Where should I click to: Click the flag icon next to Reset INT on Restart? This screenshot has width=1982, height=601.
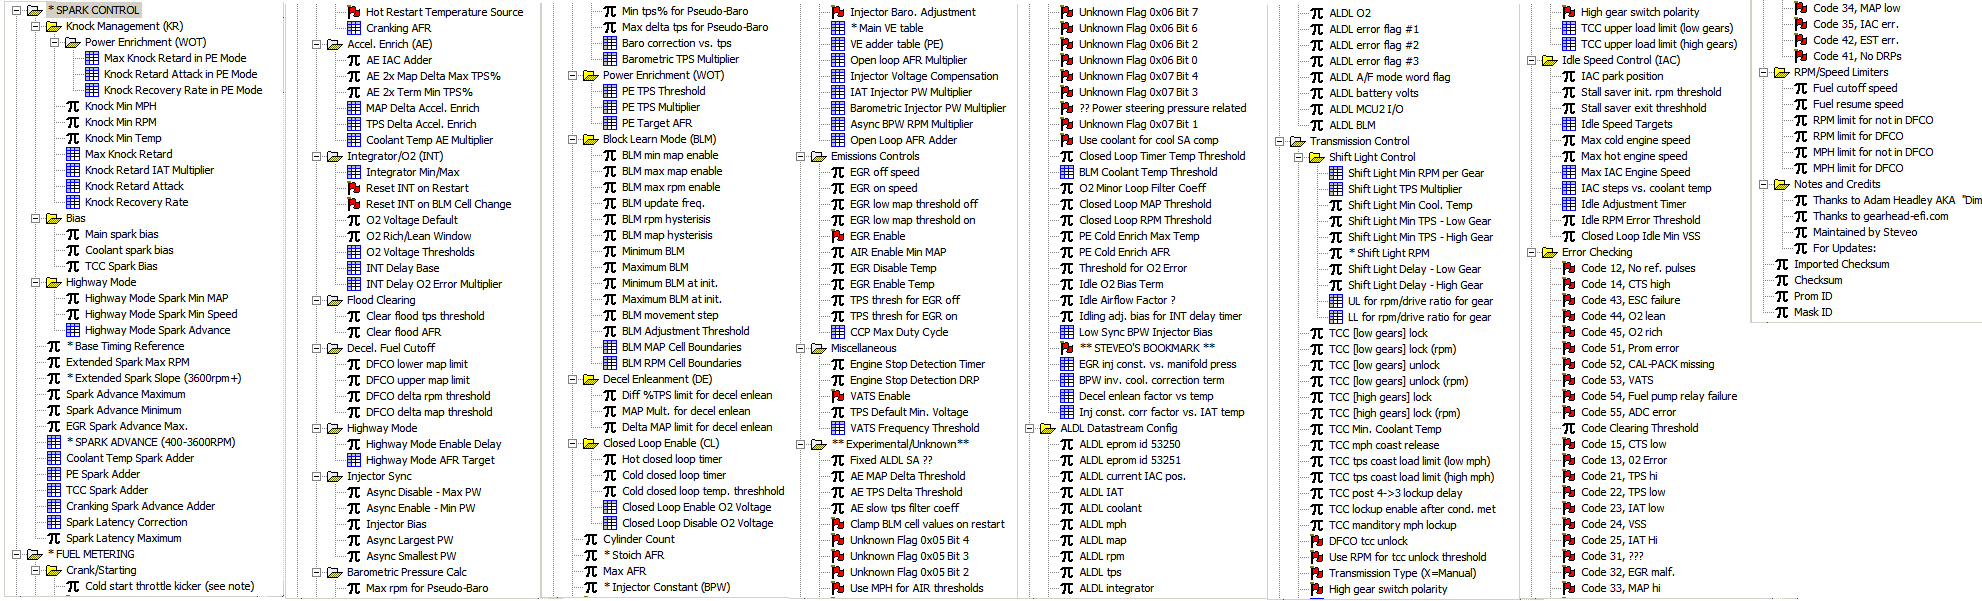click(354, 188)
